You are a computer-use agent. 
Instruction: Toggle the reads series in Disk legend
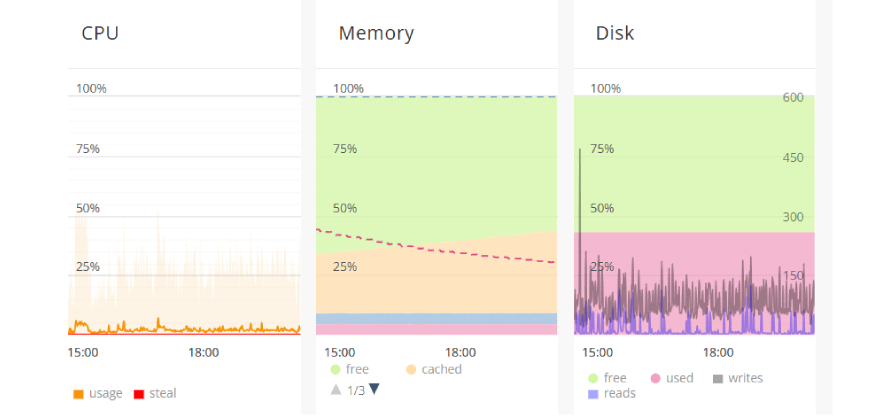pyautogui.click(x=593, y=394)
